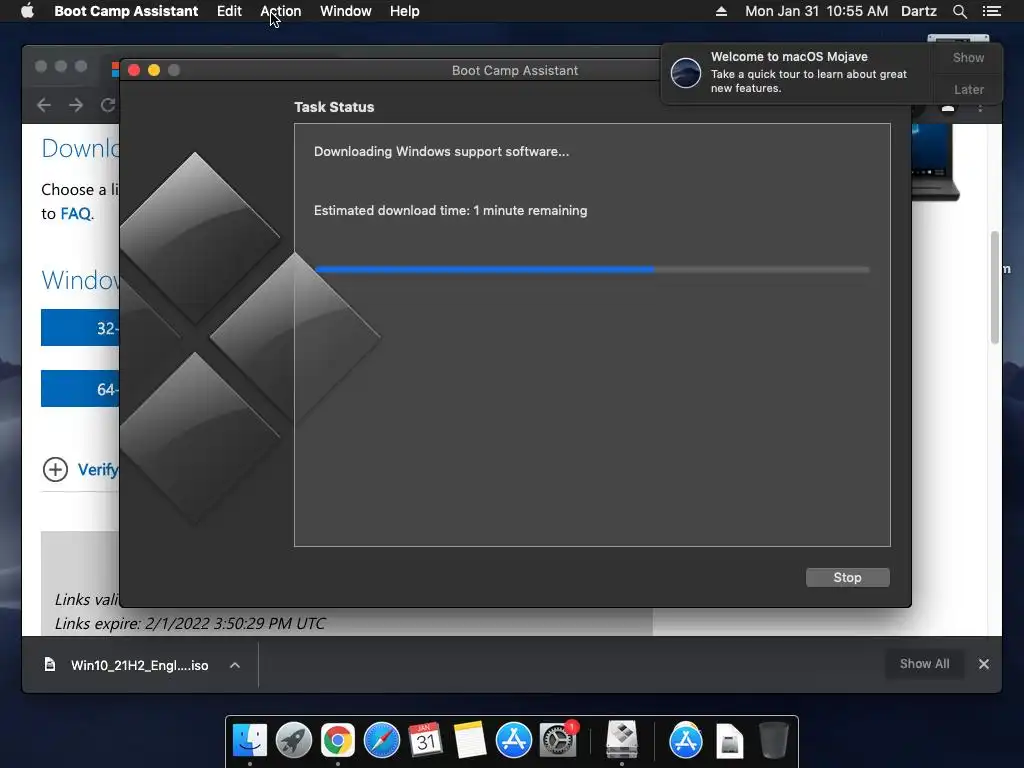
Task: Open the Action menu
Action: point(281,11)
